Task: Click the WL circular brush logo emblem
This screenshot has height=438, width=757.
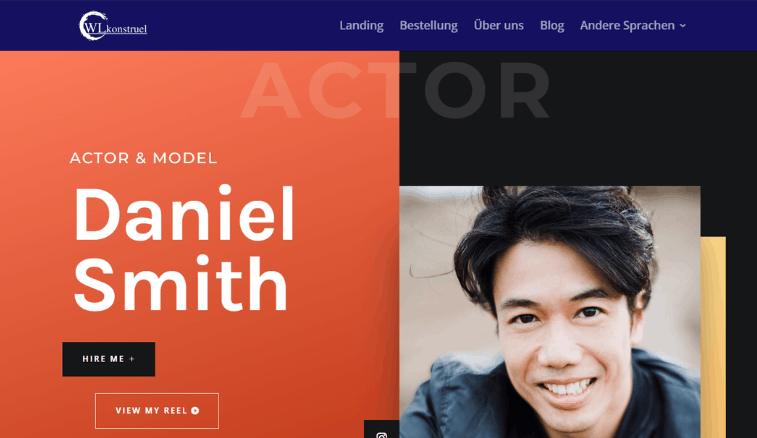Action: 92,26
